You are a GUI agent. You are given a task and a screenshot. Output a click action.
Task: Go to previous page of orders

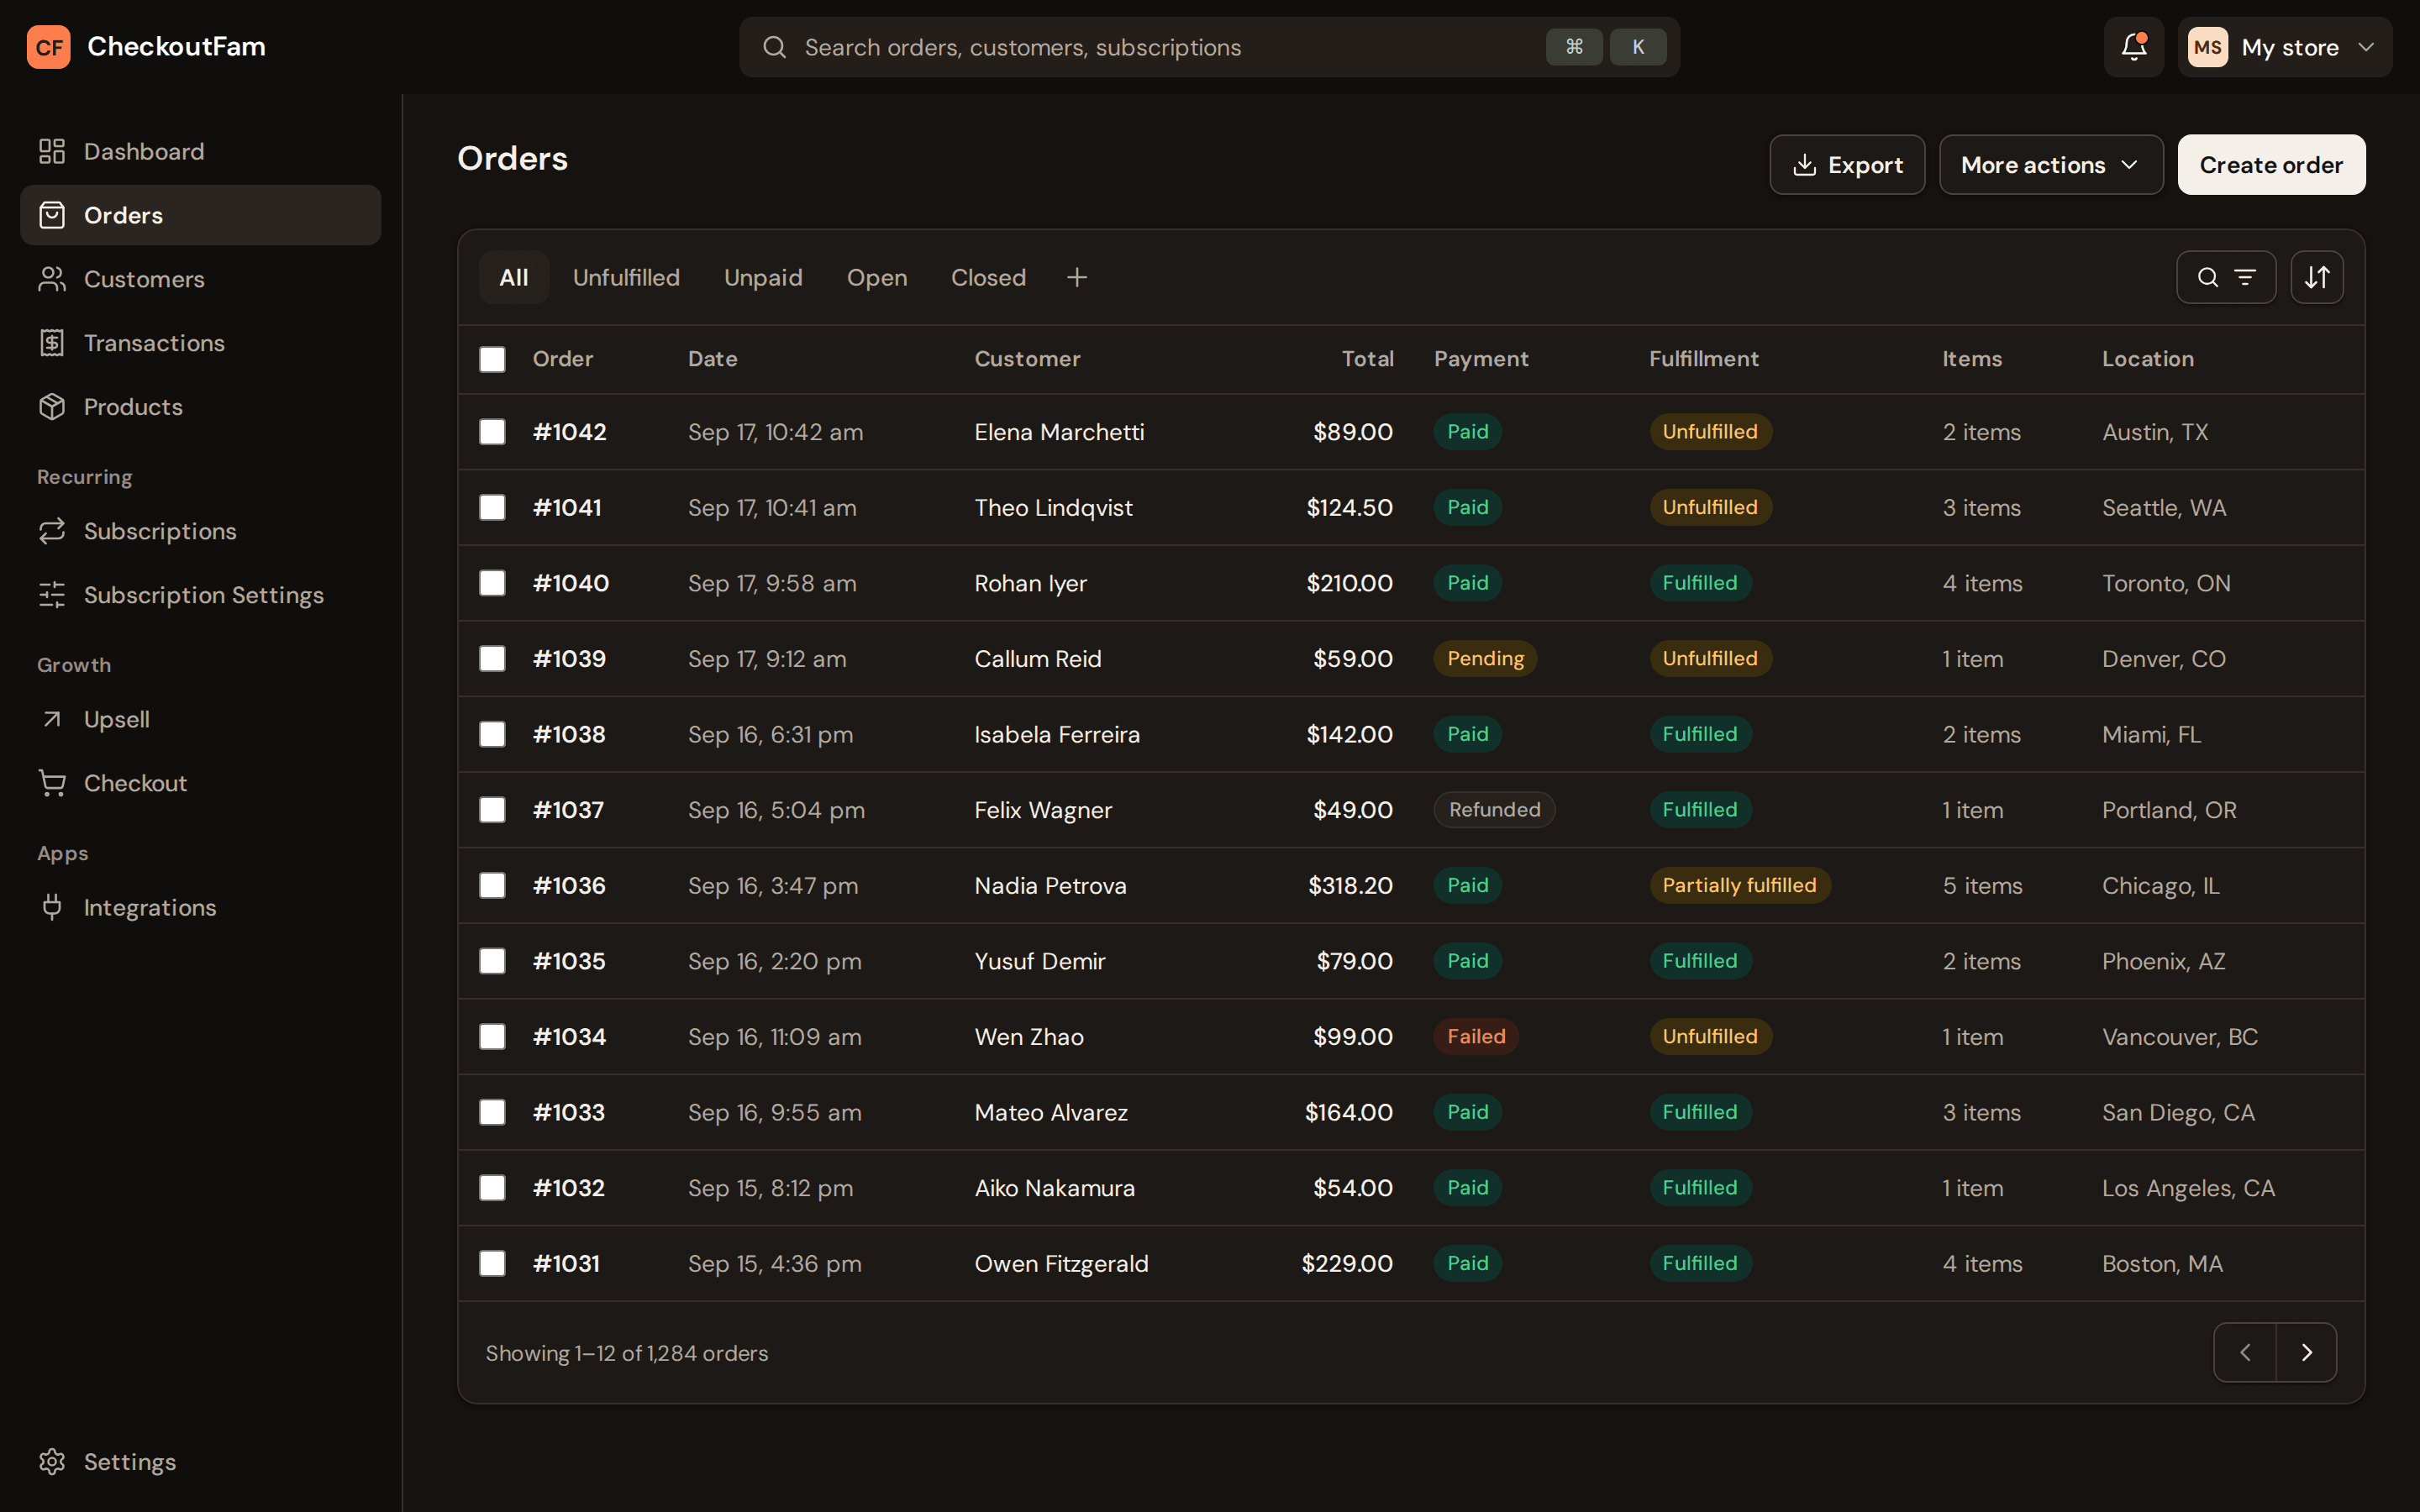[x=2245, y=1352]
